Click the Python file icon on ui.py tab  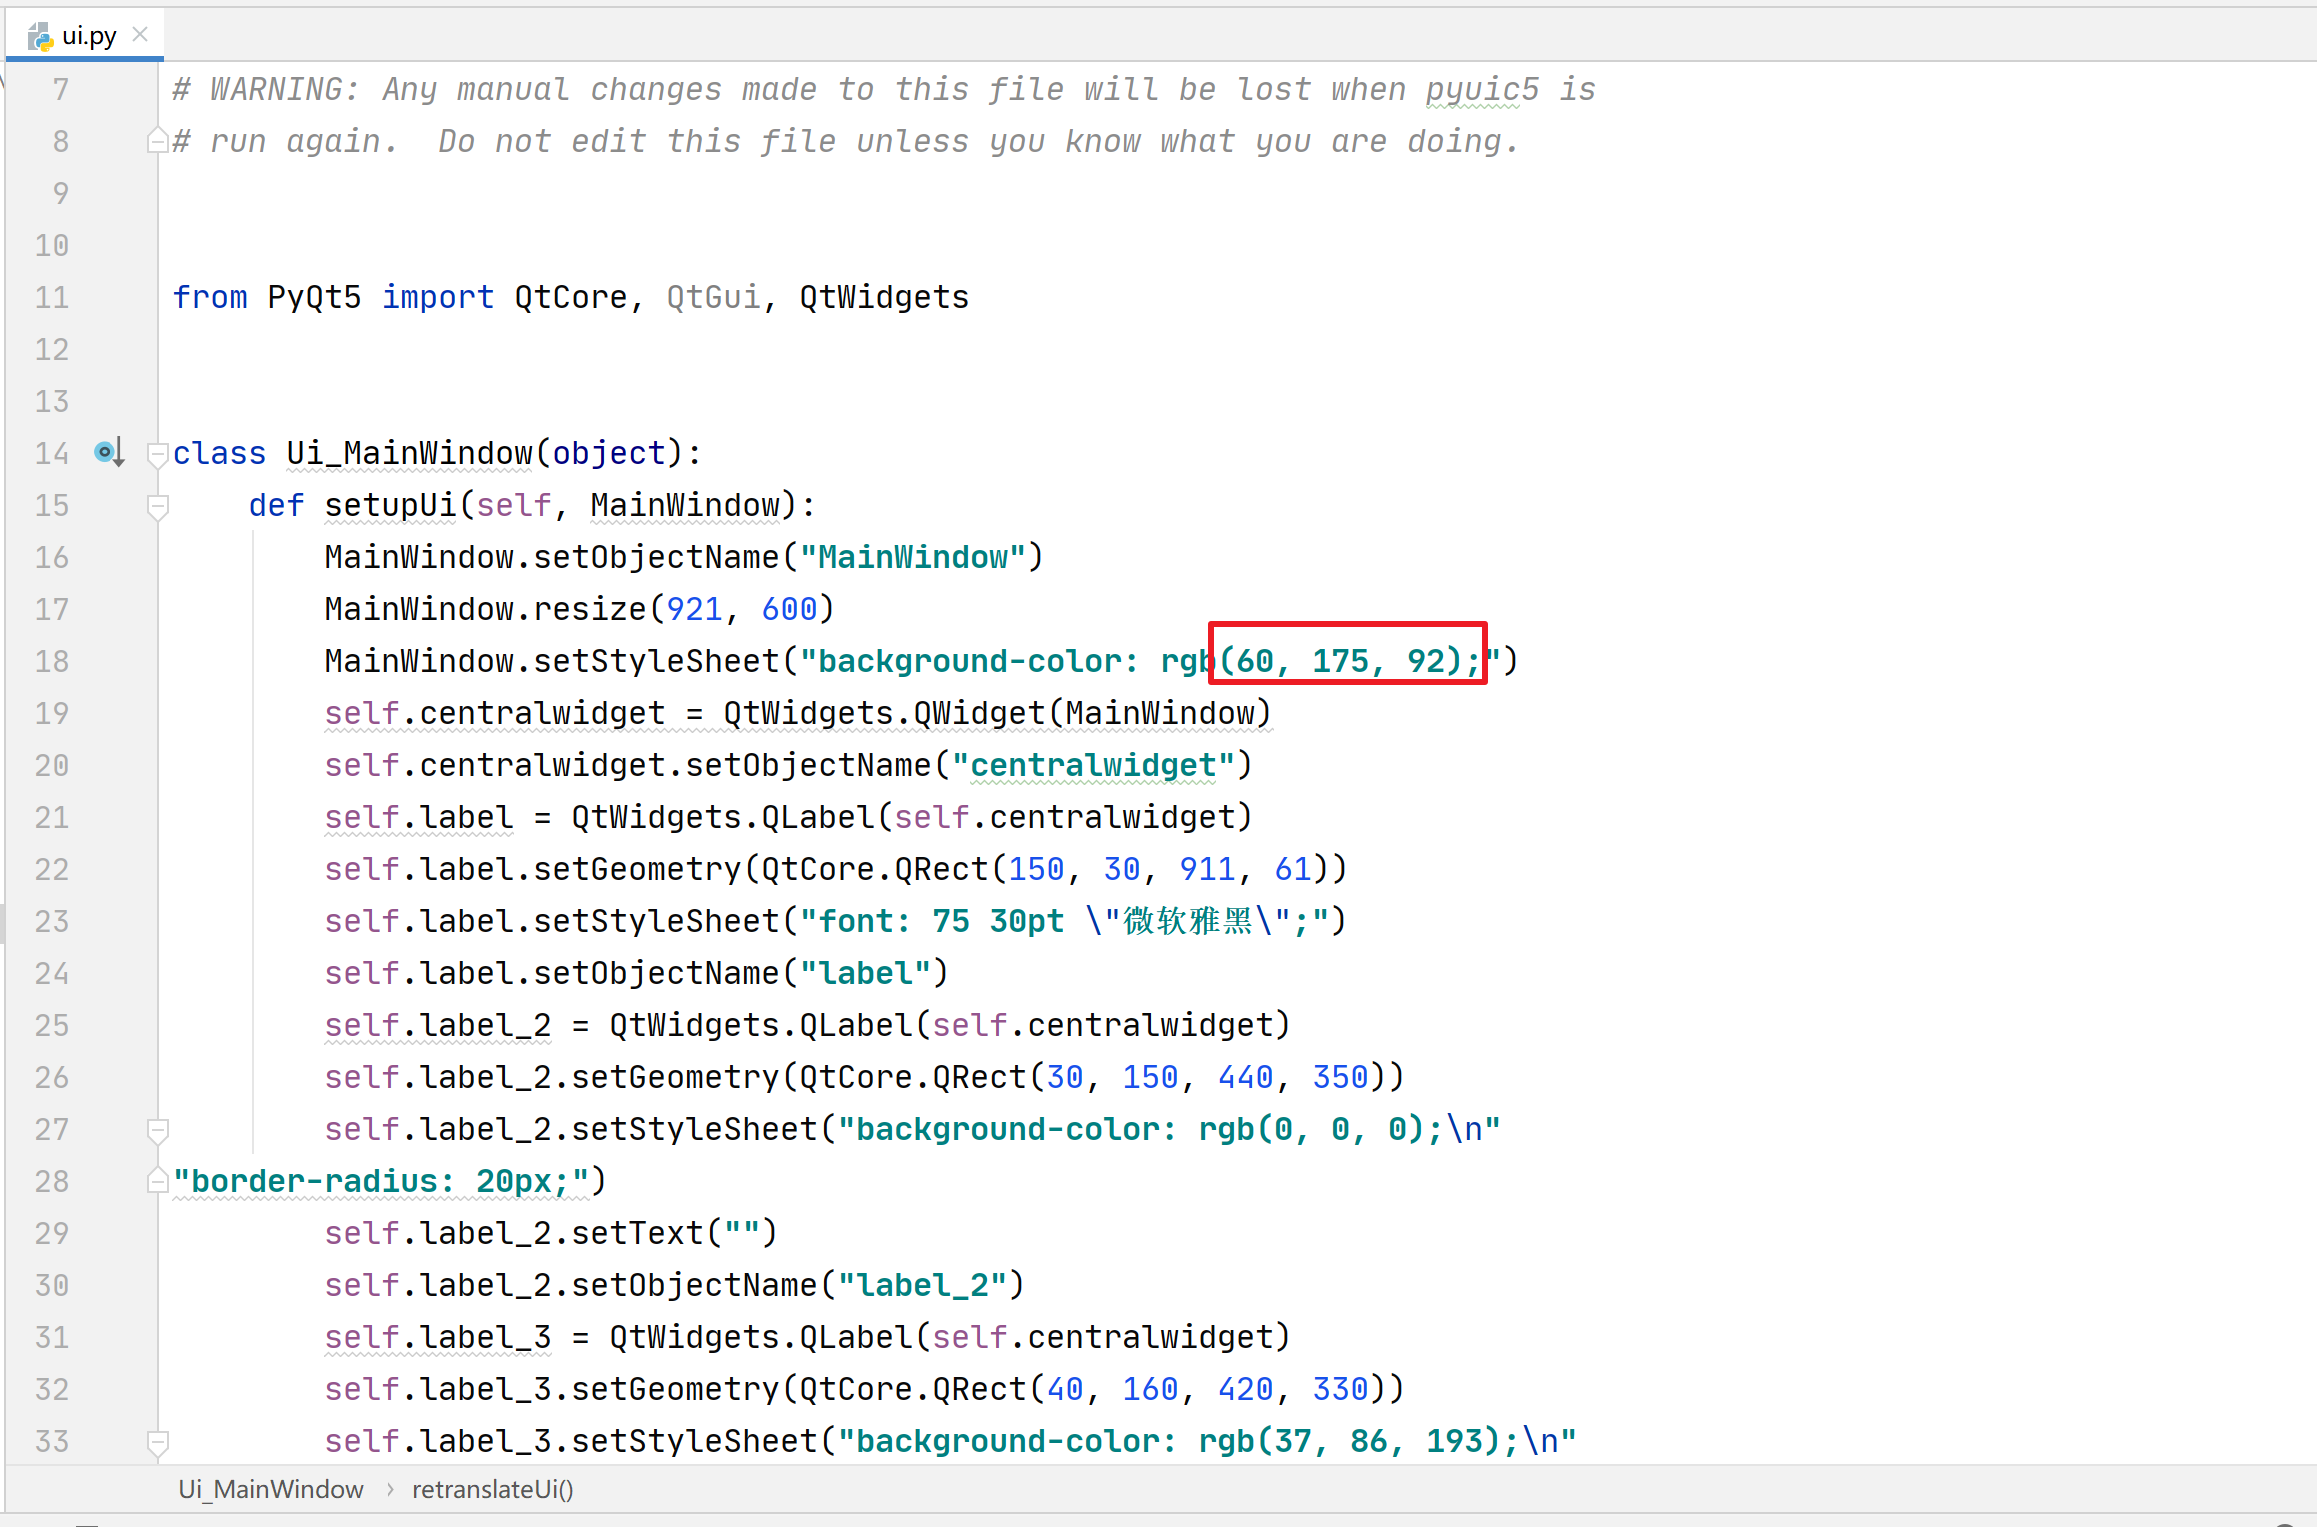40,37
